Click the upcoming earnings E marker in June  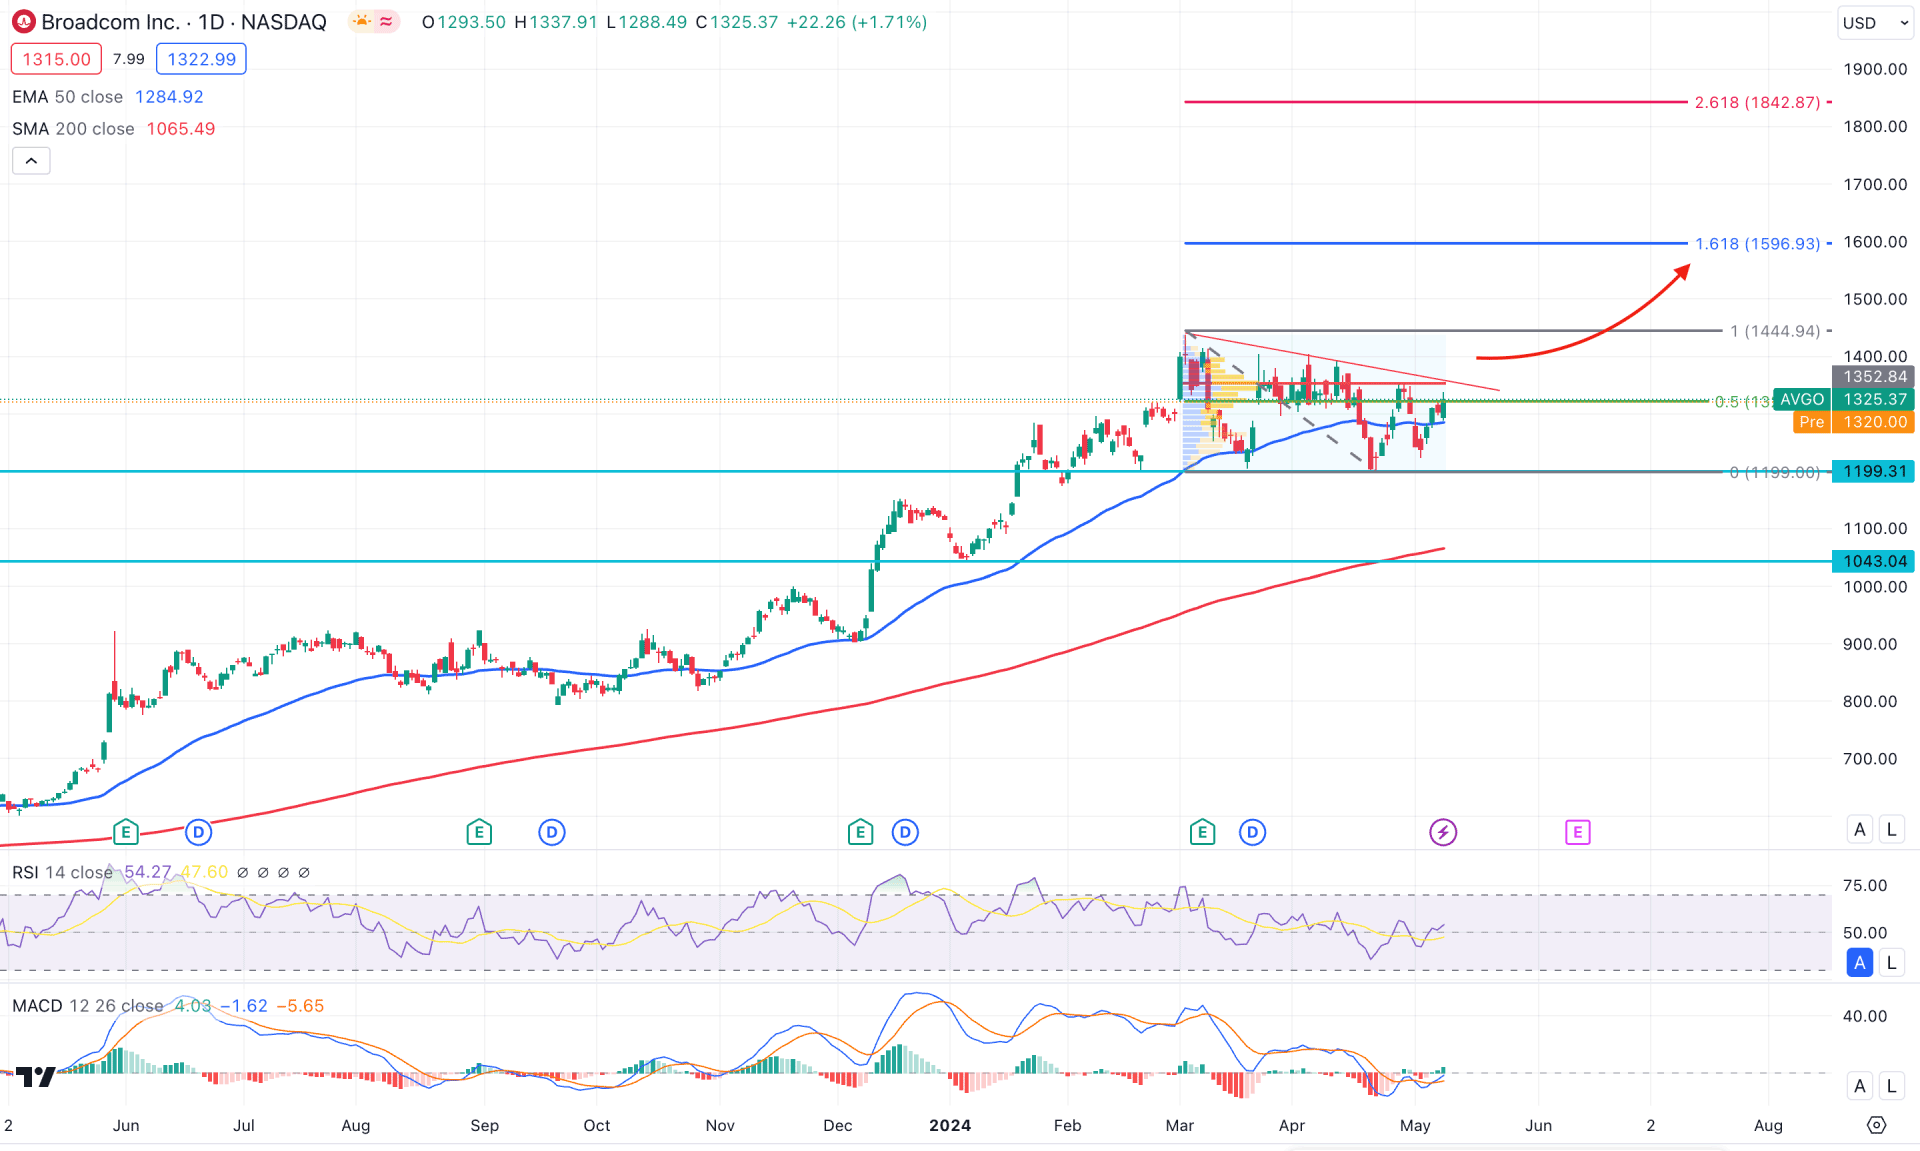point(1577,831)
